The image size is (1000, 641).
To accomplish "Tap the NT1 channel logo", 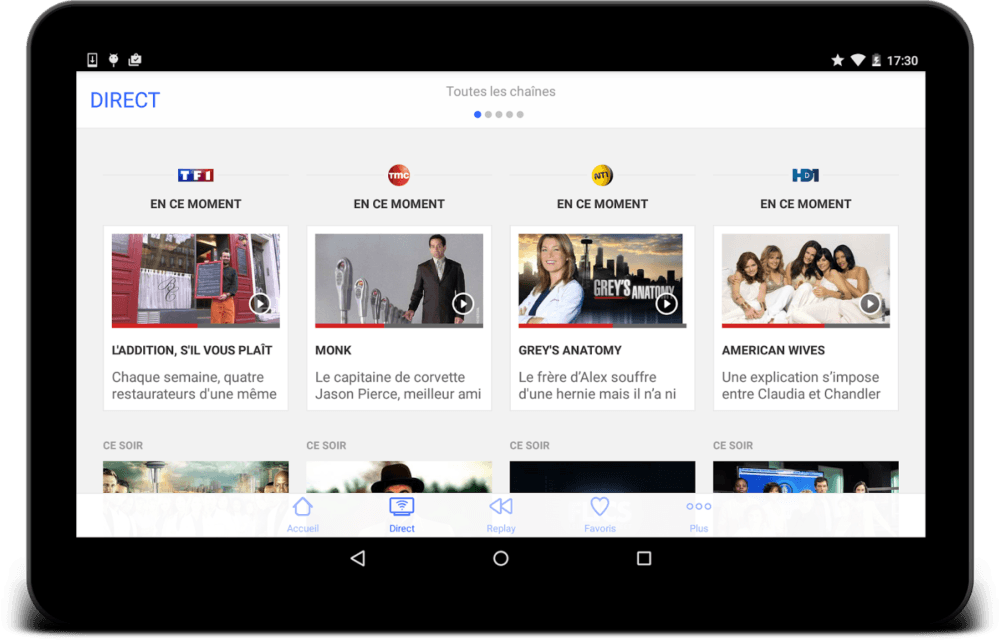I will [x=602, y=176].
